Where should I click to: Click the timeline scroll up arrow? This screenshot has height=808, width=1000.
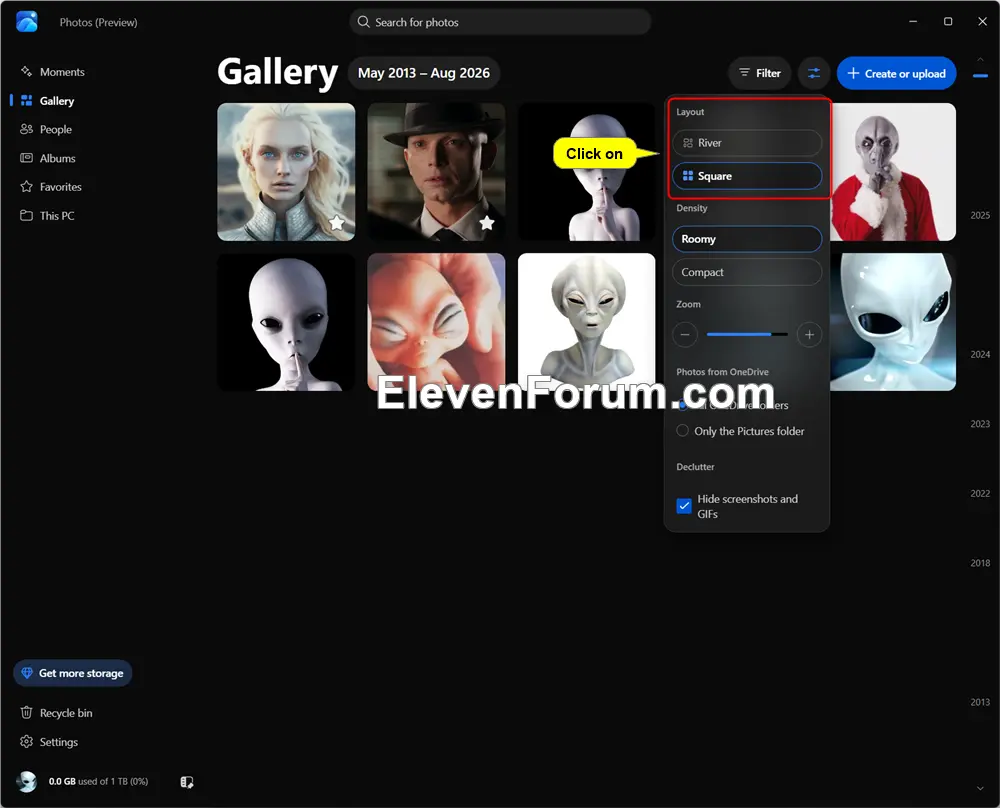coord(980,59)
